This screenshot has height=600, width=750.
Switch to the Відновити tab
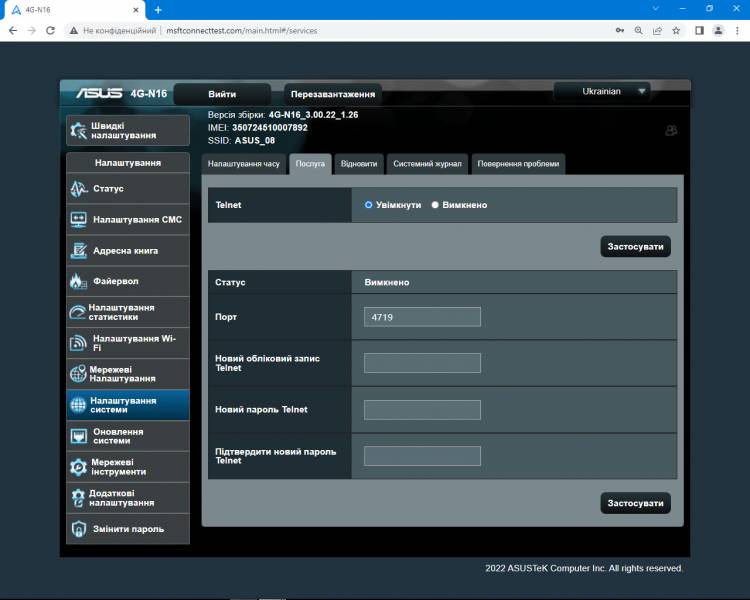(x=359, y=164)
